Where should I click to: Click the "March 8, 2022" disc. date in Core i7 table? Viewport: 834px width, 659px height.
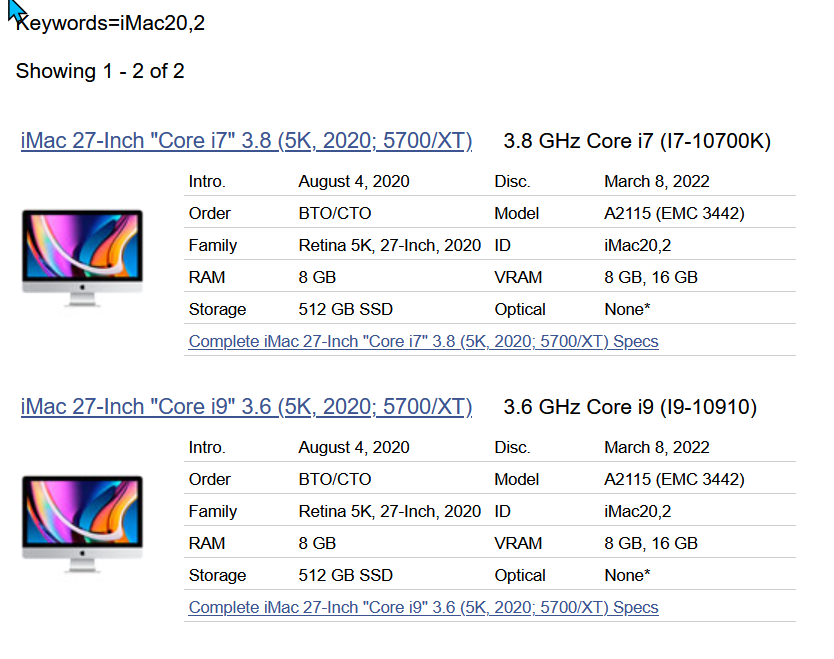pyautogui.click(x=657, y=181)
